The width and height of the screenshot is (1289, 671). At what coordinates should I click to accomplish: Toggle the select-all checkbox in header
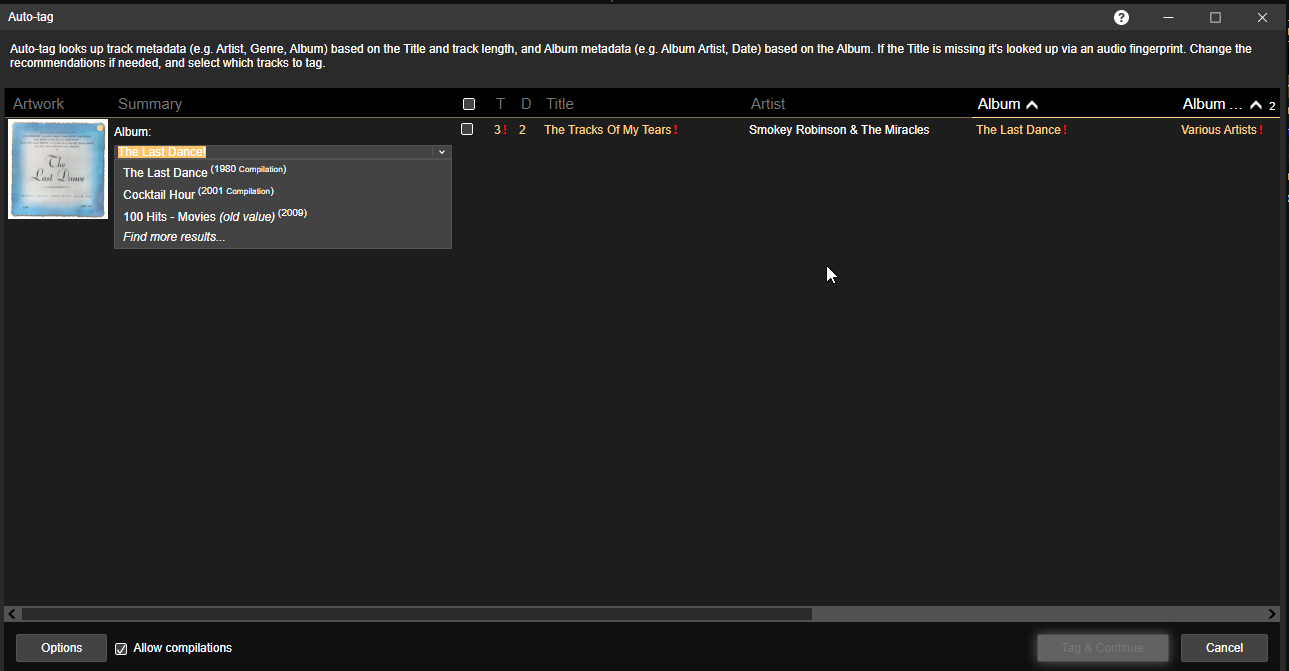pos(469,104)
